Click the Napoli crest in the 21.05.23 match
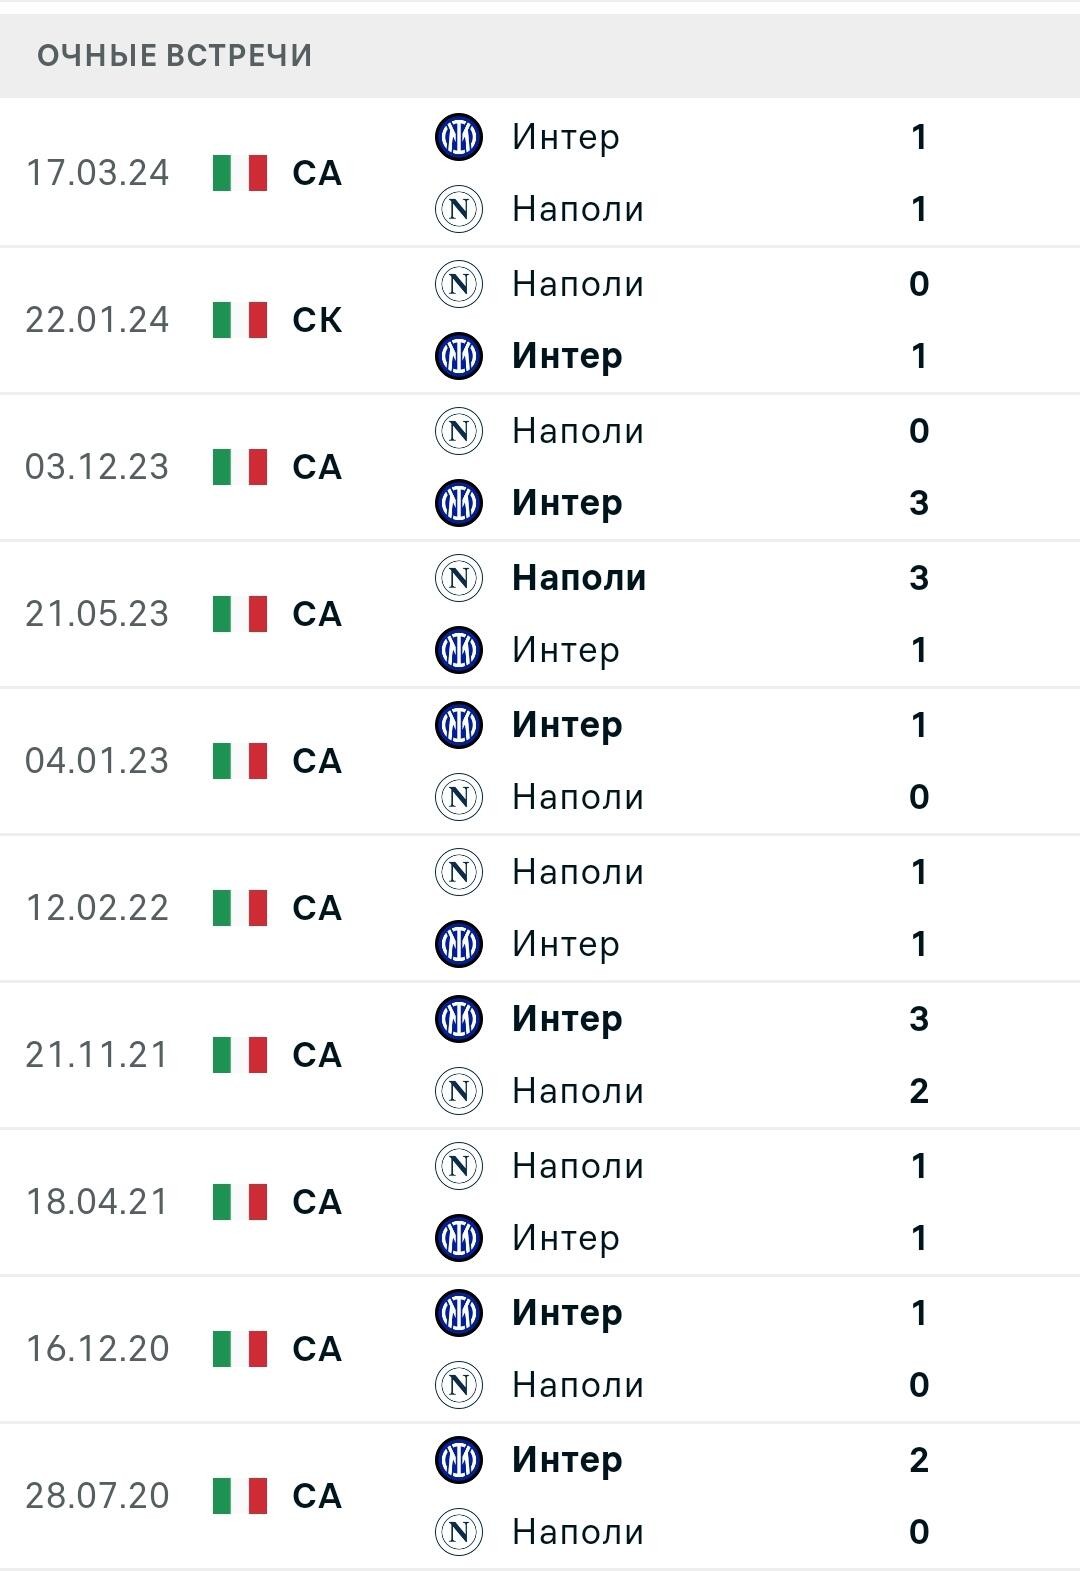 pos(459,578)
